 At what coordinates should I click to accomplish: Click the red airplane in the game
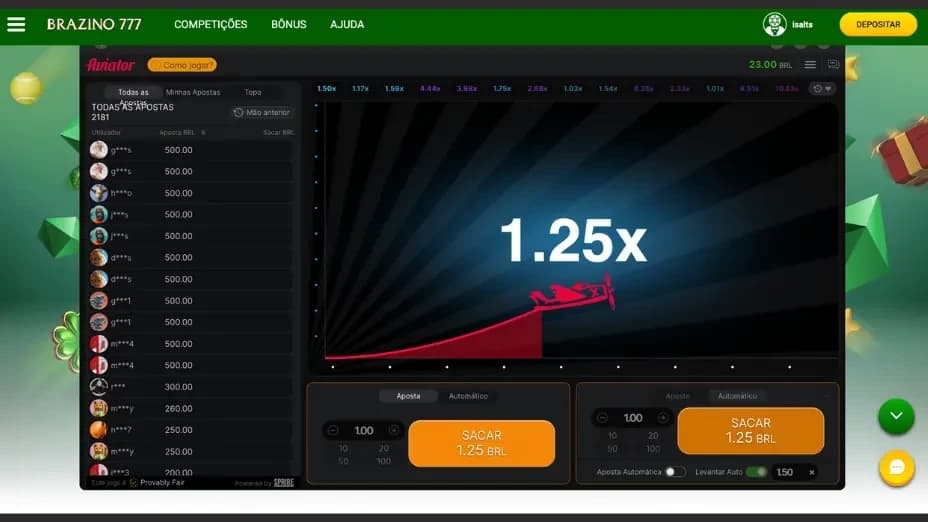click(x=573, y=292)
